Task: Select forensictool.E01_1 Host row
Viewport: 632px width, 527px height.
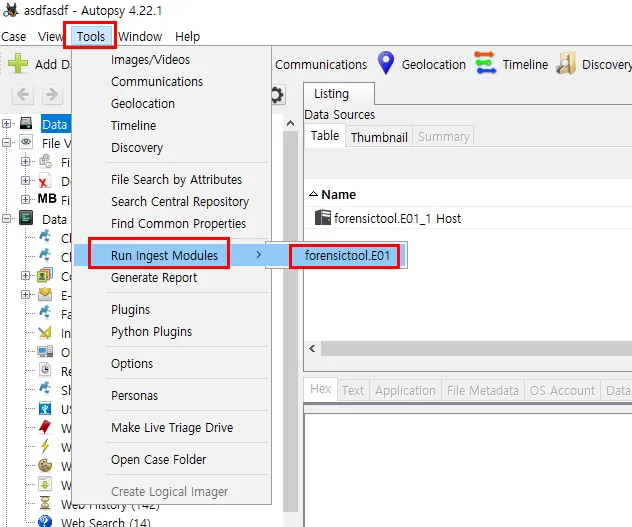Action: click(468, 218)
